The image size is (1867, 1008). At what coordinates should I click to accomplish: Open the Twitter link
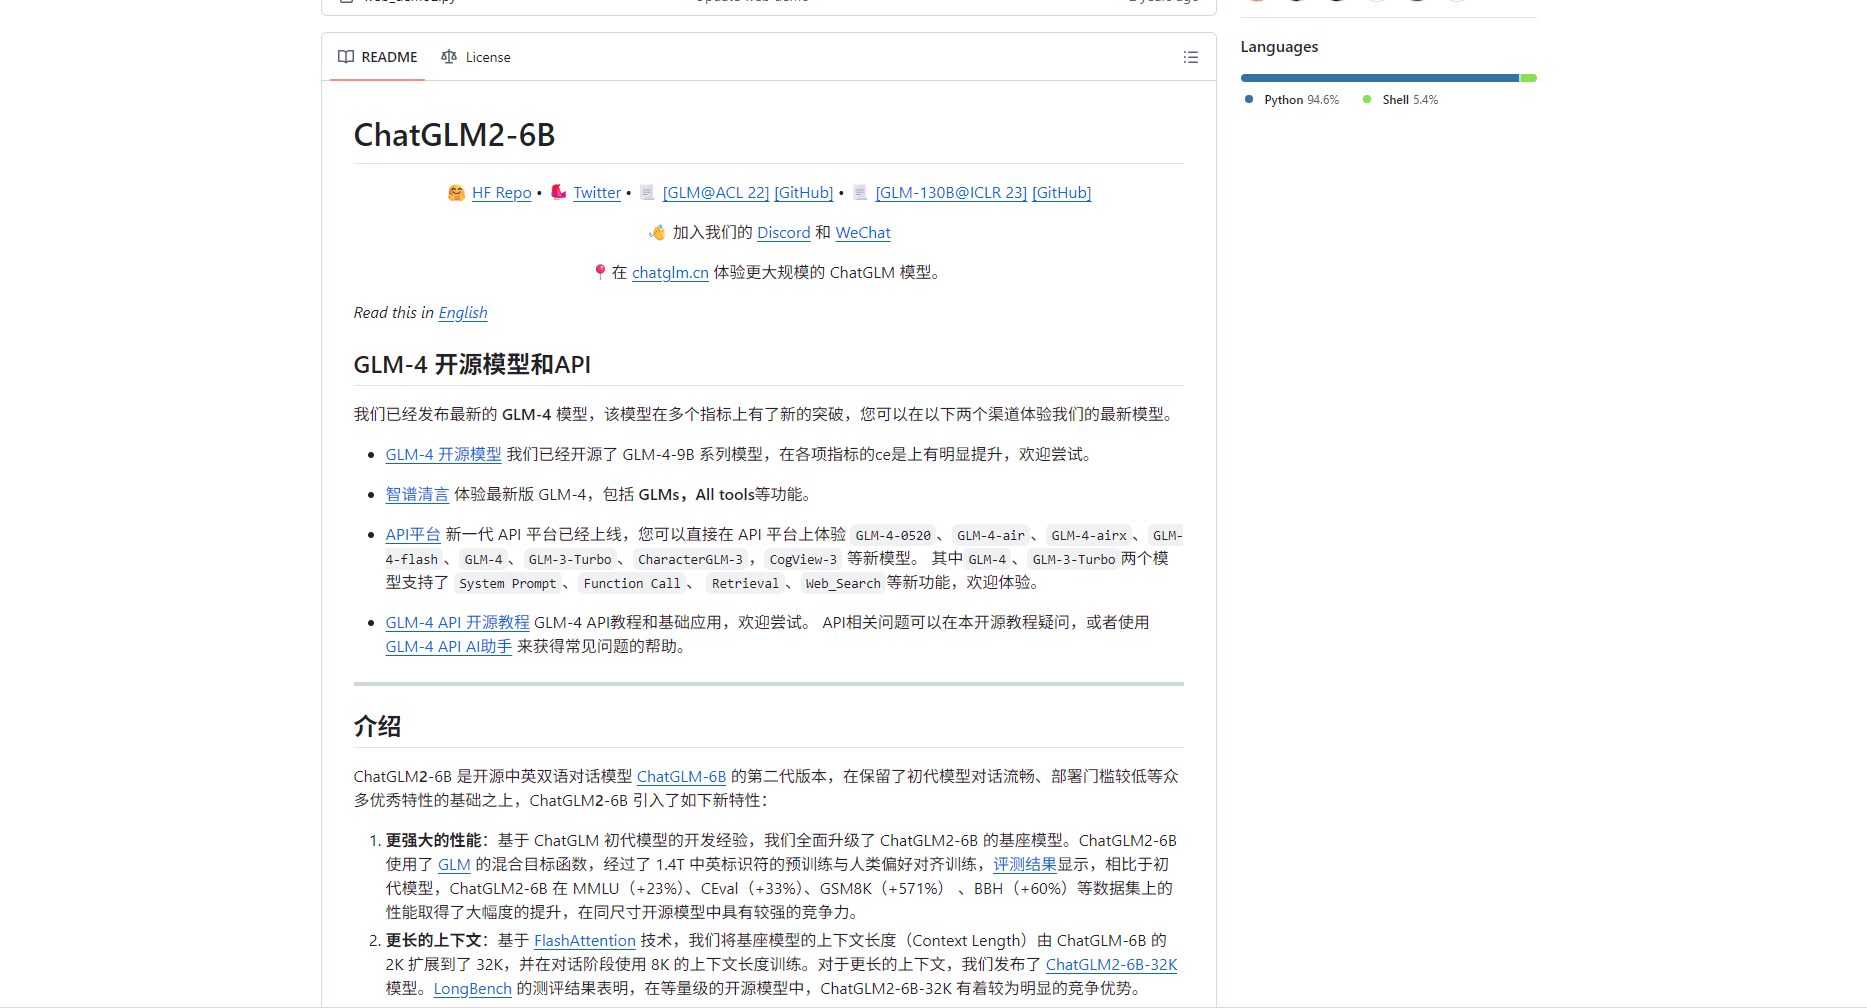(597, 193)
